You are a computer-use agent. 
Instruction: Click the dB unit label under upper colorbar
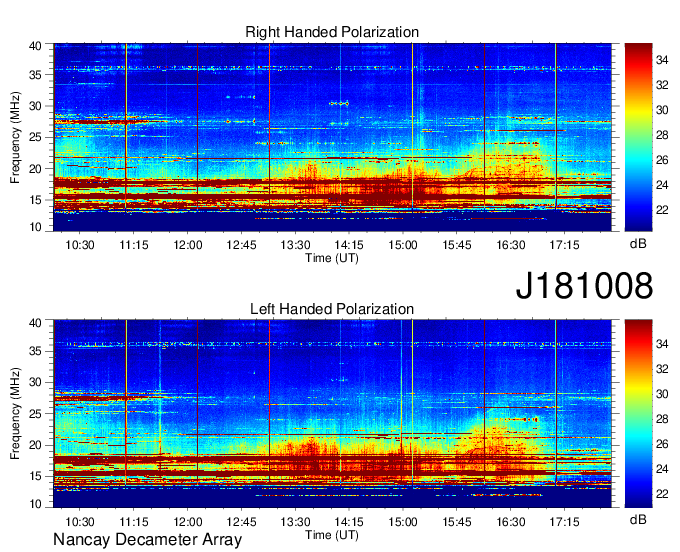pos(638,244)
